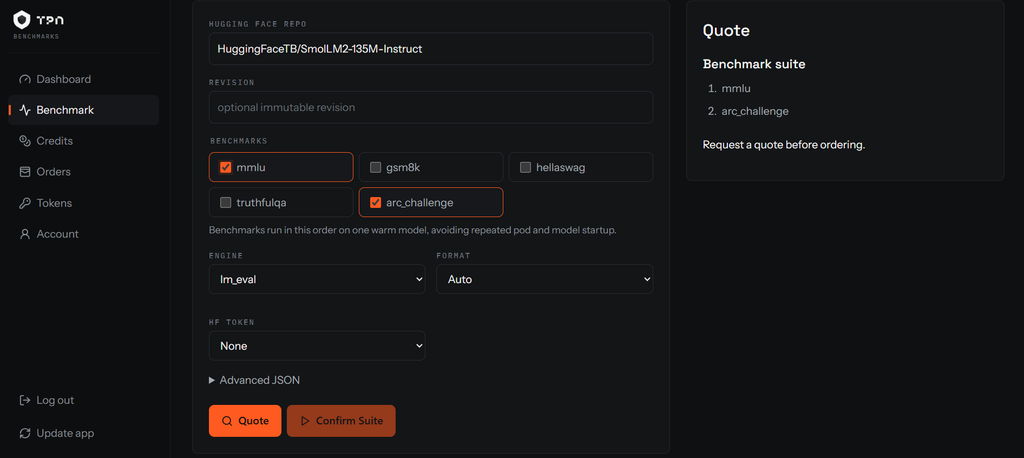This screenshot has width=1024, height=458.
Task: Enable the truthfulqa benchmark checkbox
Action: 225,203
